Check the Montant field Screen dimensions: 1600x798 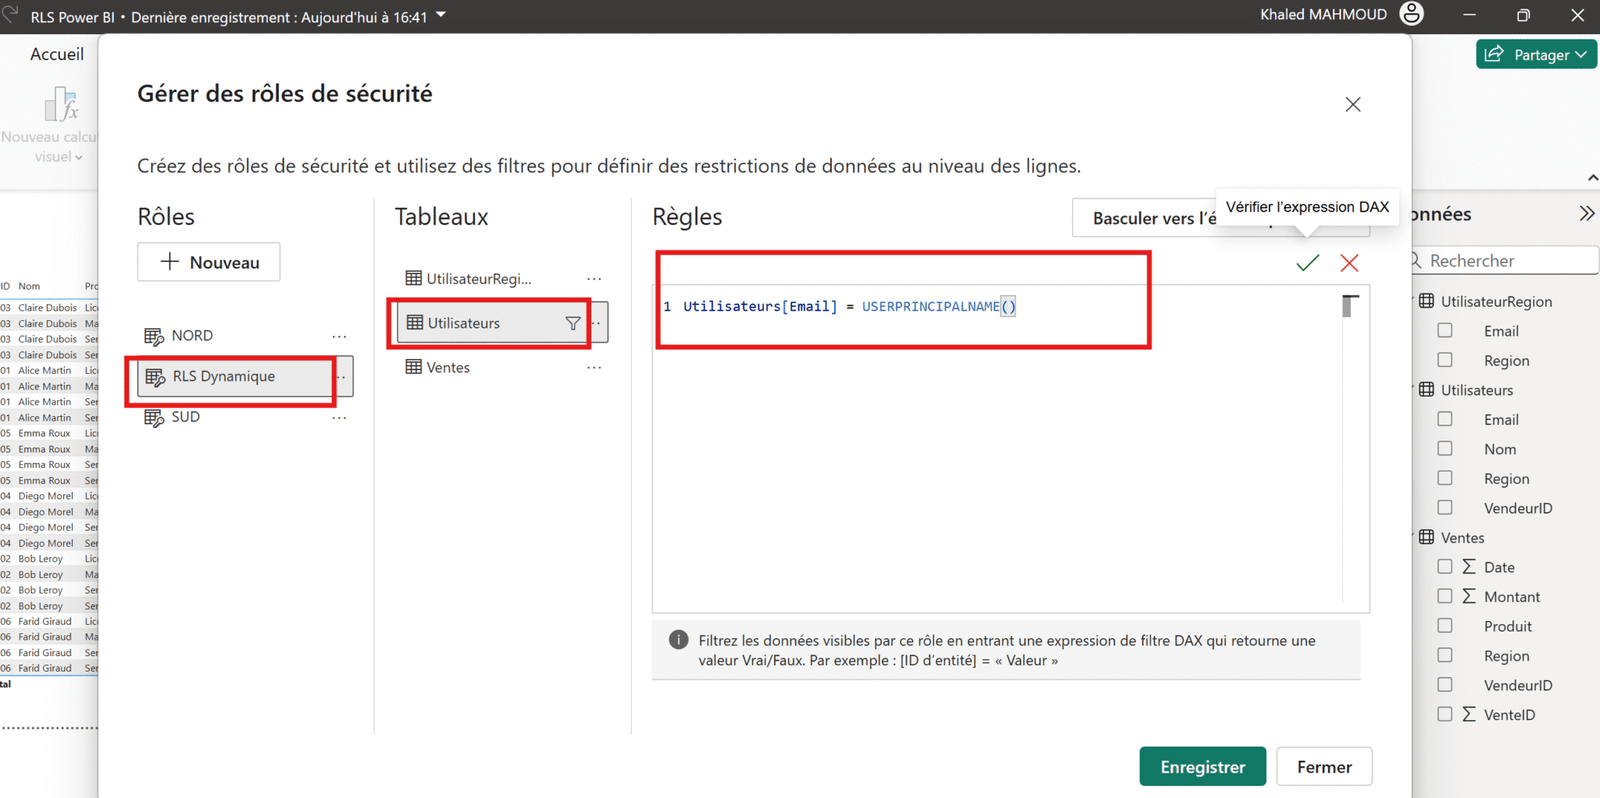(1445, 596)
